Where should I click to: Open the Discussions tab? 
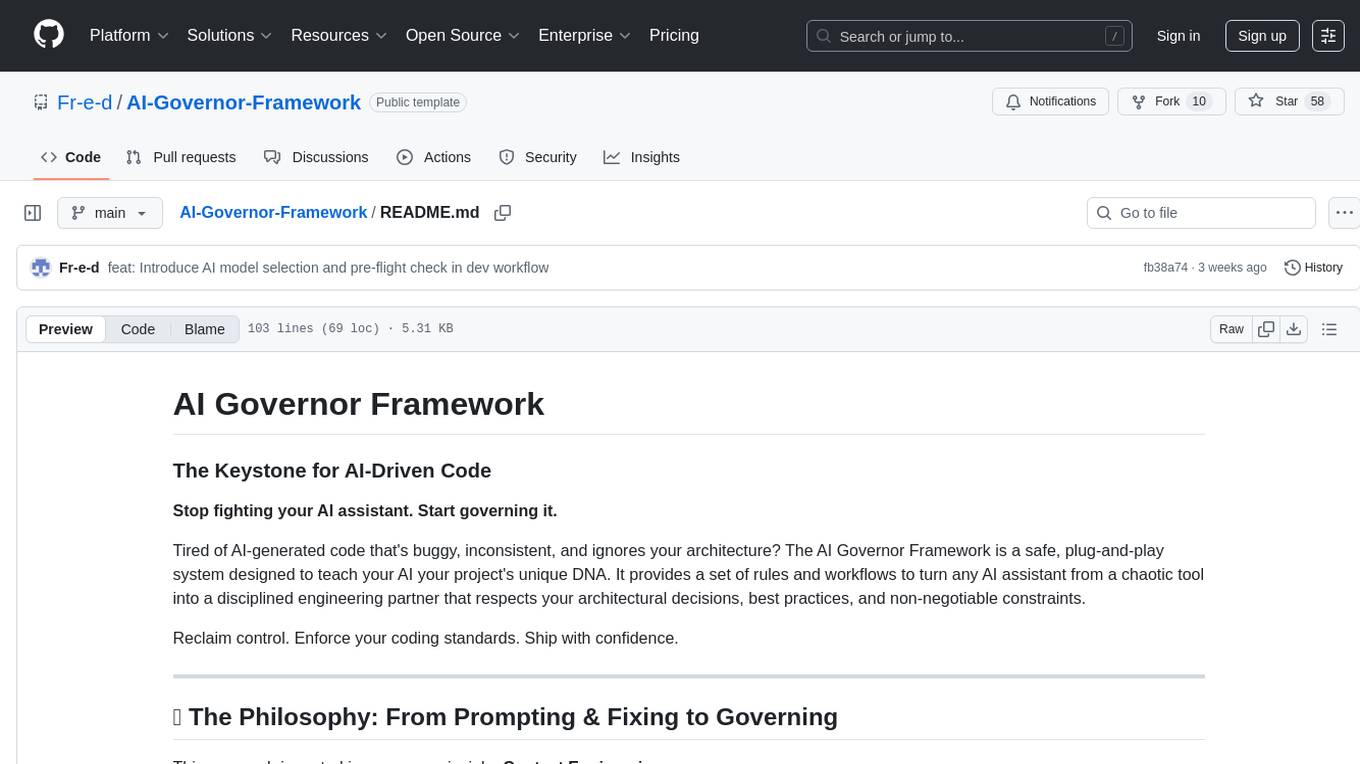pyautogui.click(x=316, y=157)
